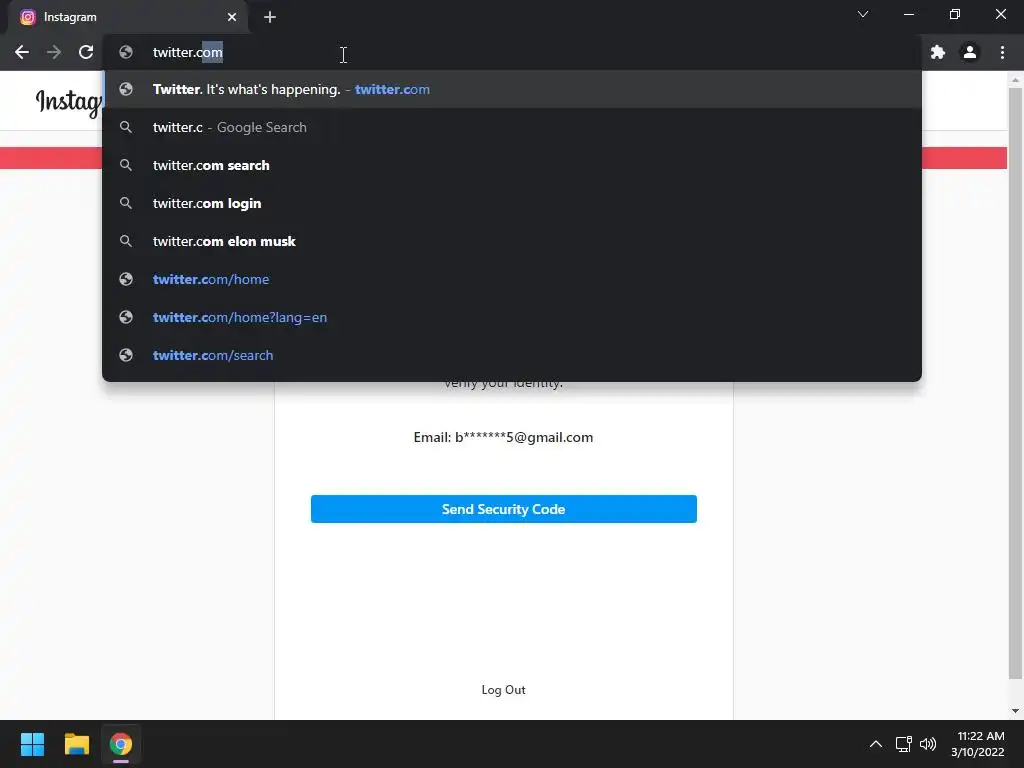
Task: Click the volume speaker icon in tray
Action: 927,744
